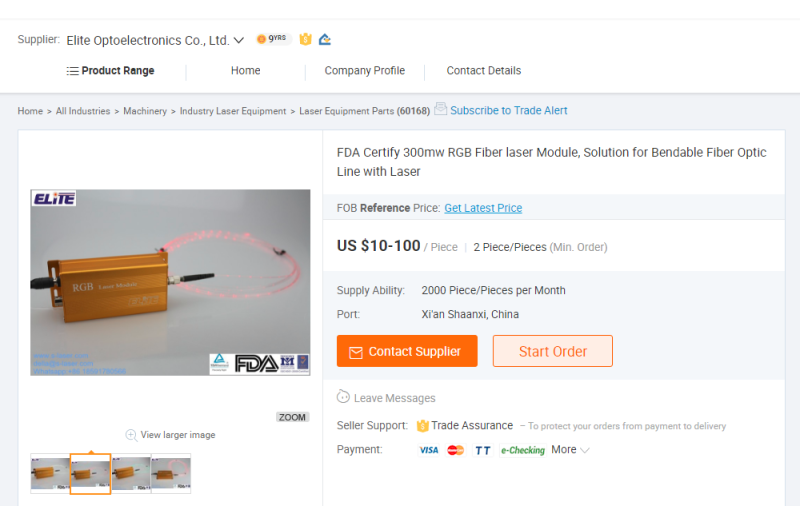The width and height of the screenshot is (800, 506).
Task: Click the 9YRS gold supplier badge
Action: (273, 39)
